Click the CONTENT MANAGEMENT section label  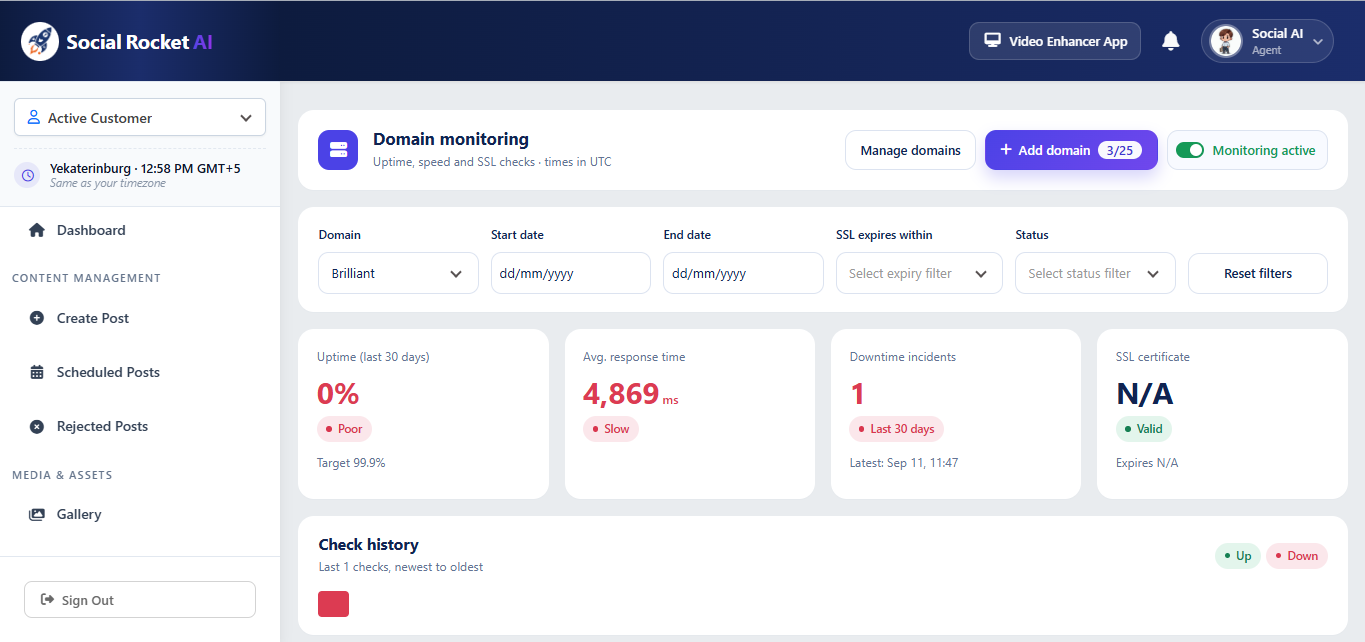click(x=86, y=278)
